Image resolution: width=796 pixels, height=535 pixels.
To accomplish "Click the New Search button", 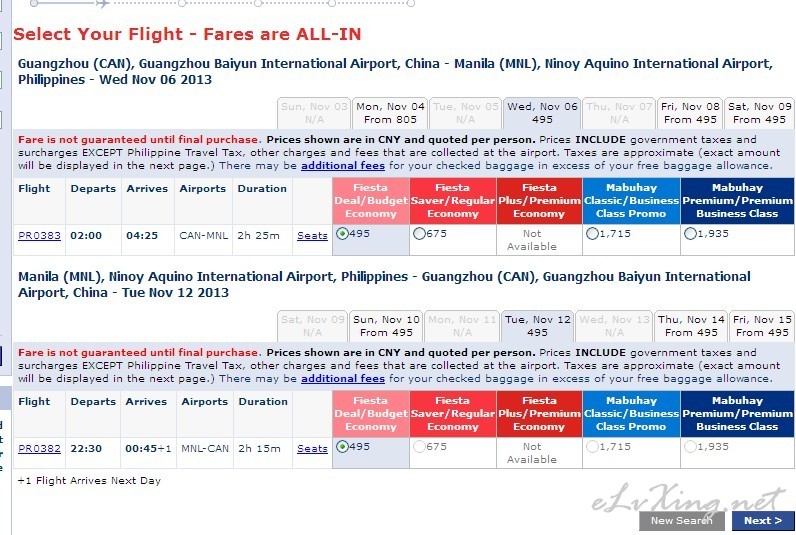I will coord(682,521).
